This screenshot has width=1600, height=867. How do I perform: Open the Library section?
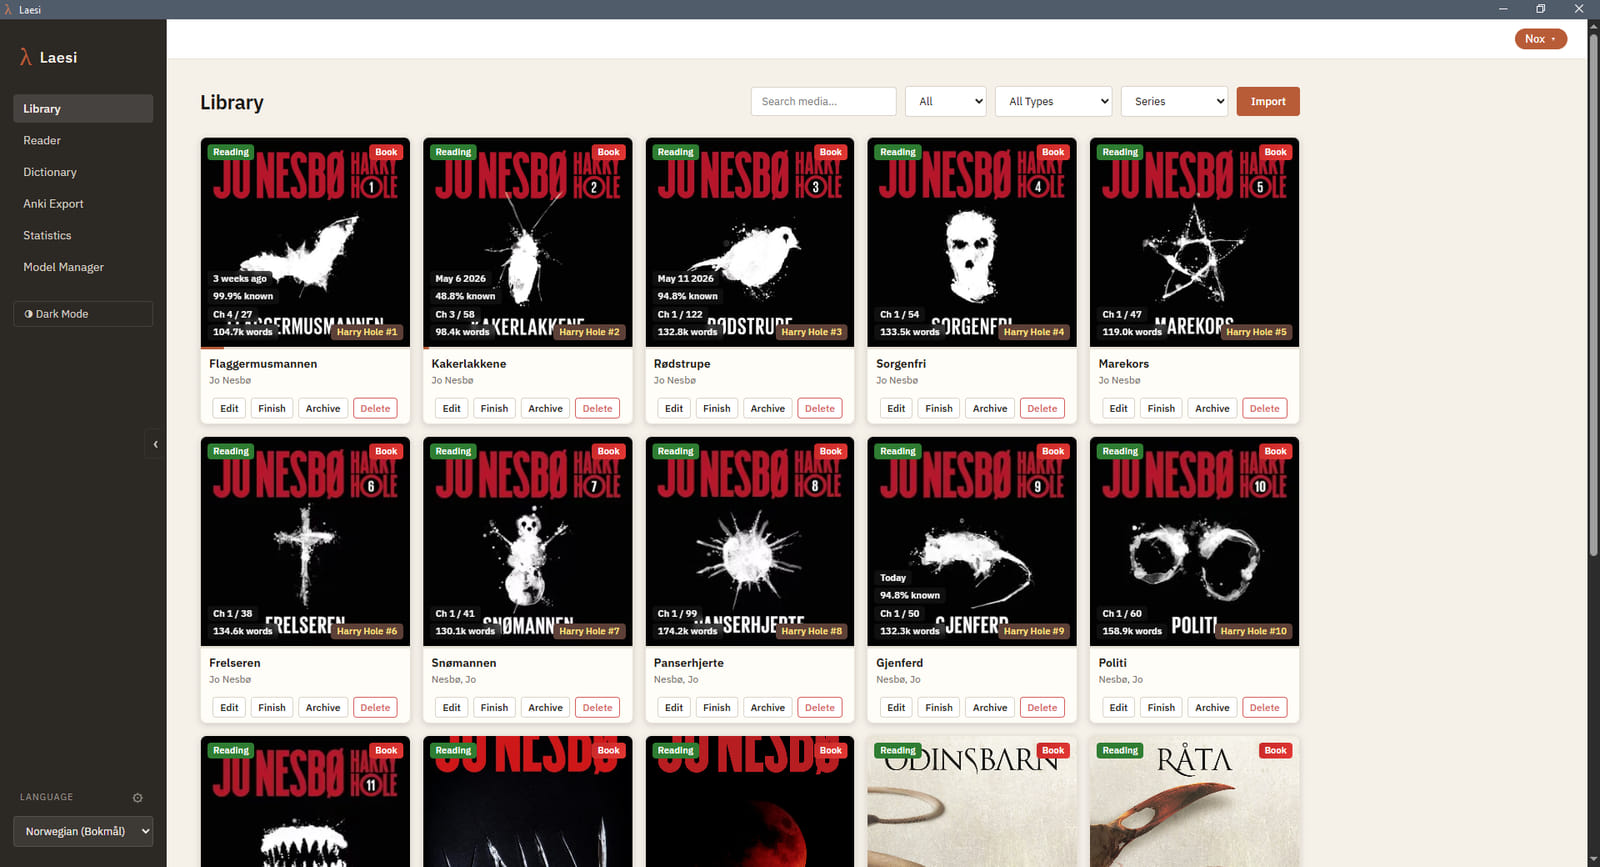[x=83, y=109]
